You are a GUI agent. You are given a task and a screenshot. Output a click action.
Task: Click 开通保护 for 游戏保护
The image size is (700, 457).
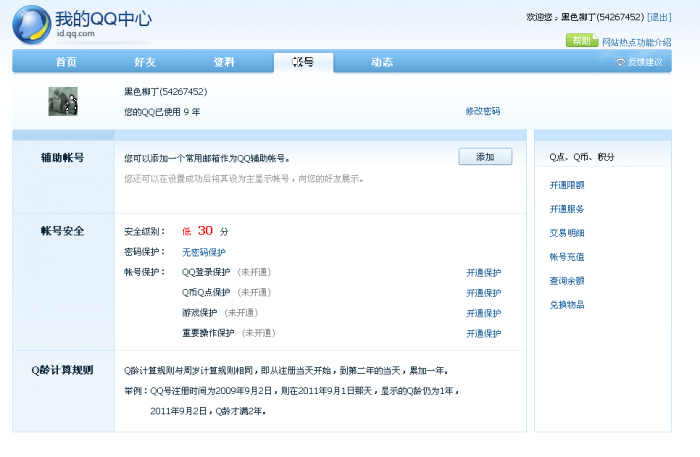tap(483, 313)
